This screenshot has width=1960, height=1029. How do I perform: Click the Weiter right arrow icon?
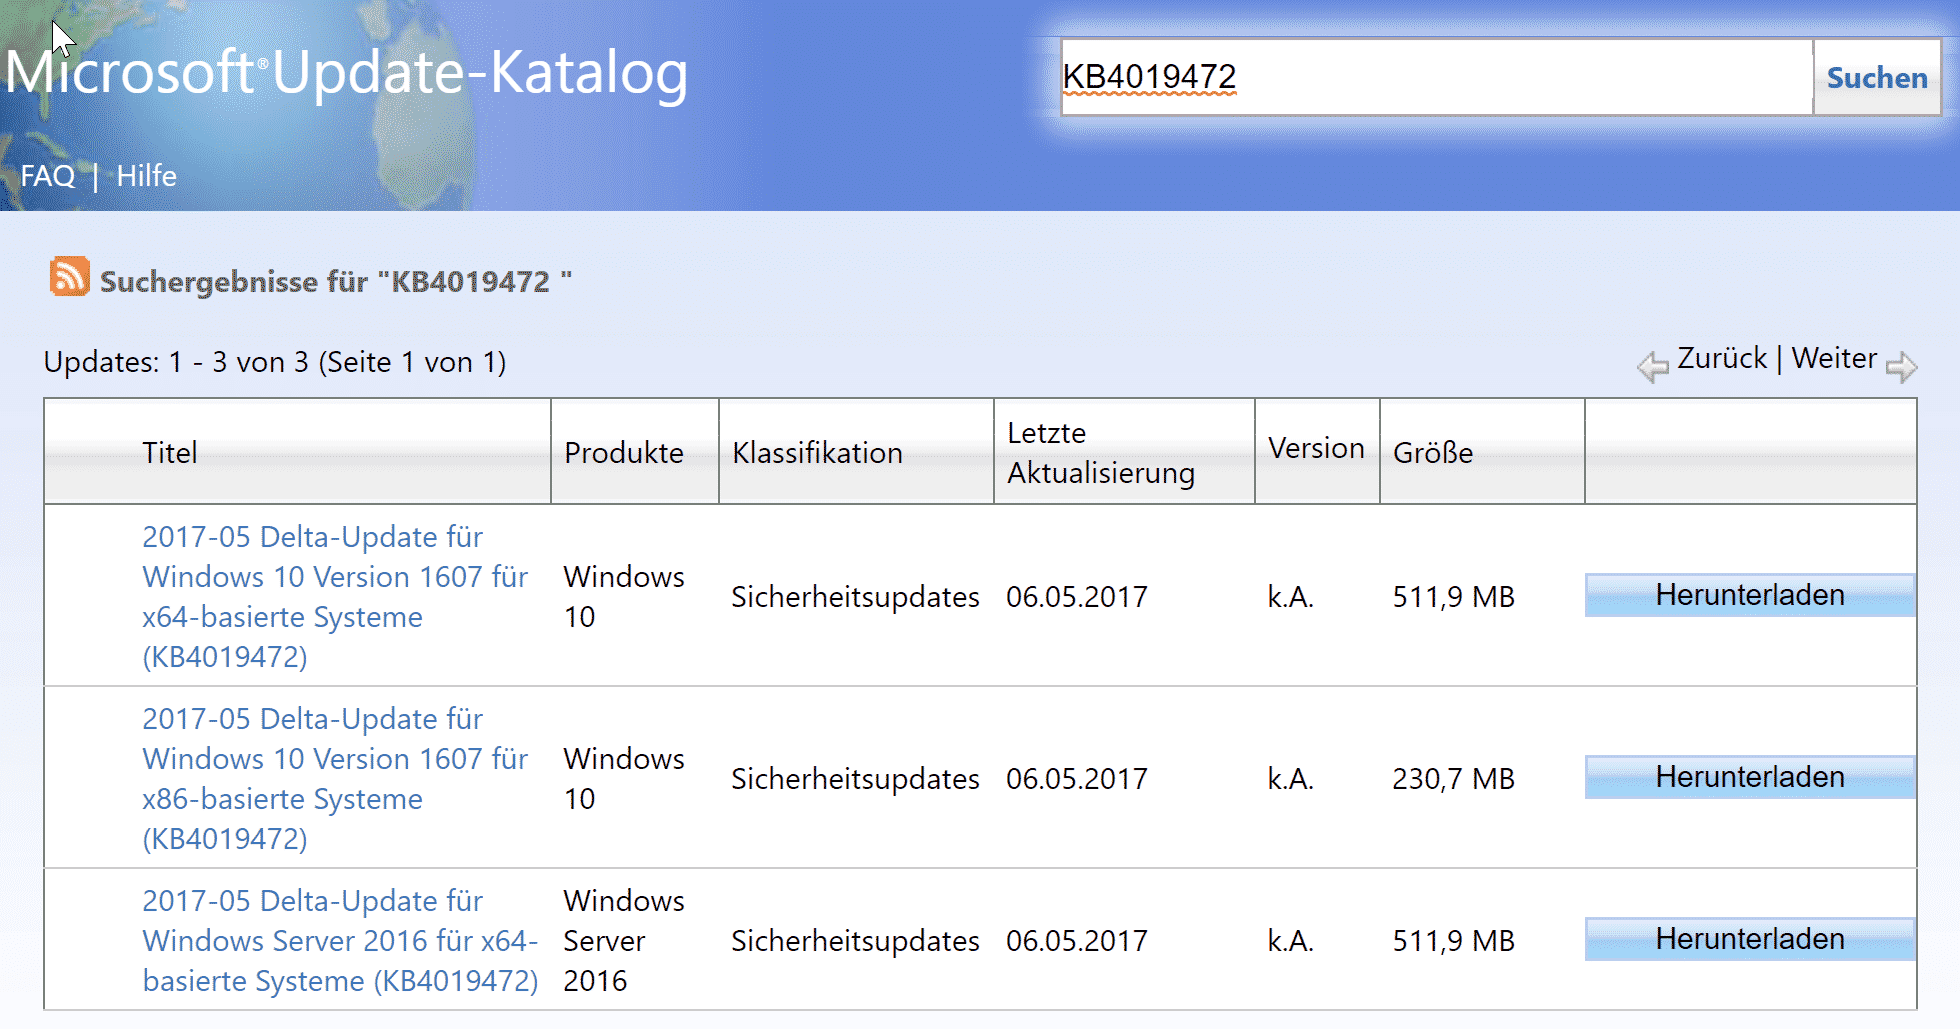[x=1901, y=367]
